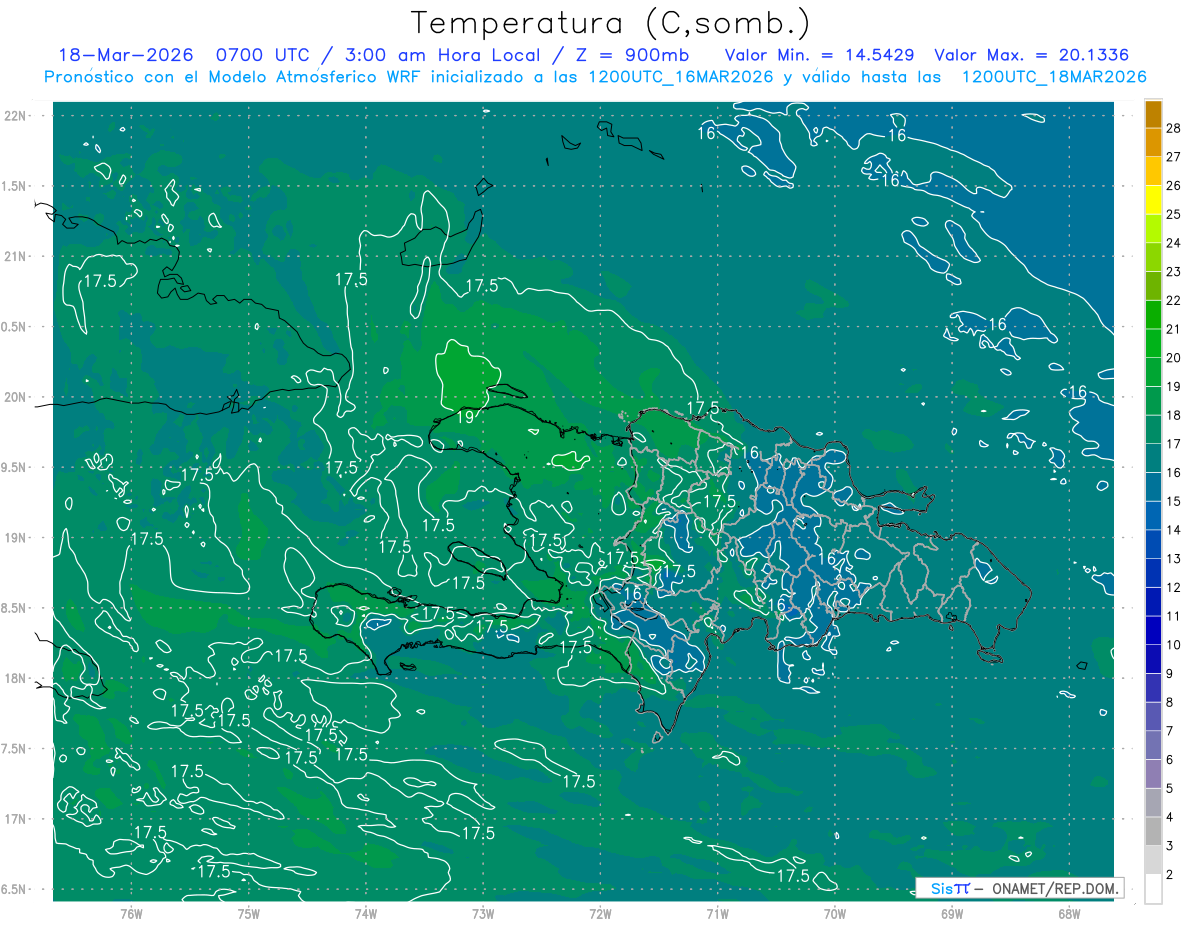
Task: Click the legend value "22"
Action: pos(1175,300)
